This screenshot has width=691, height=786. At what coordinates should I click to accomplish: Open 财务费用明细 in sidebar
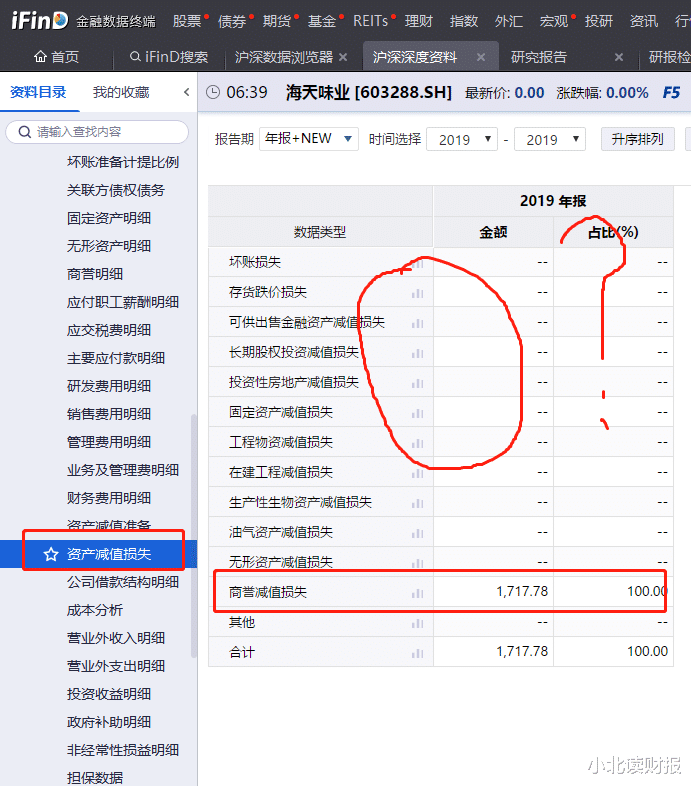pyautogui.click(x=109, y=498)
